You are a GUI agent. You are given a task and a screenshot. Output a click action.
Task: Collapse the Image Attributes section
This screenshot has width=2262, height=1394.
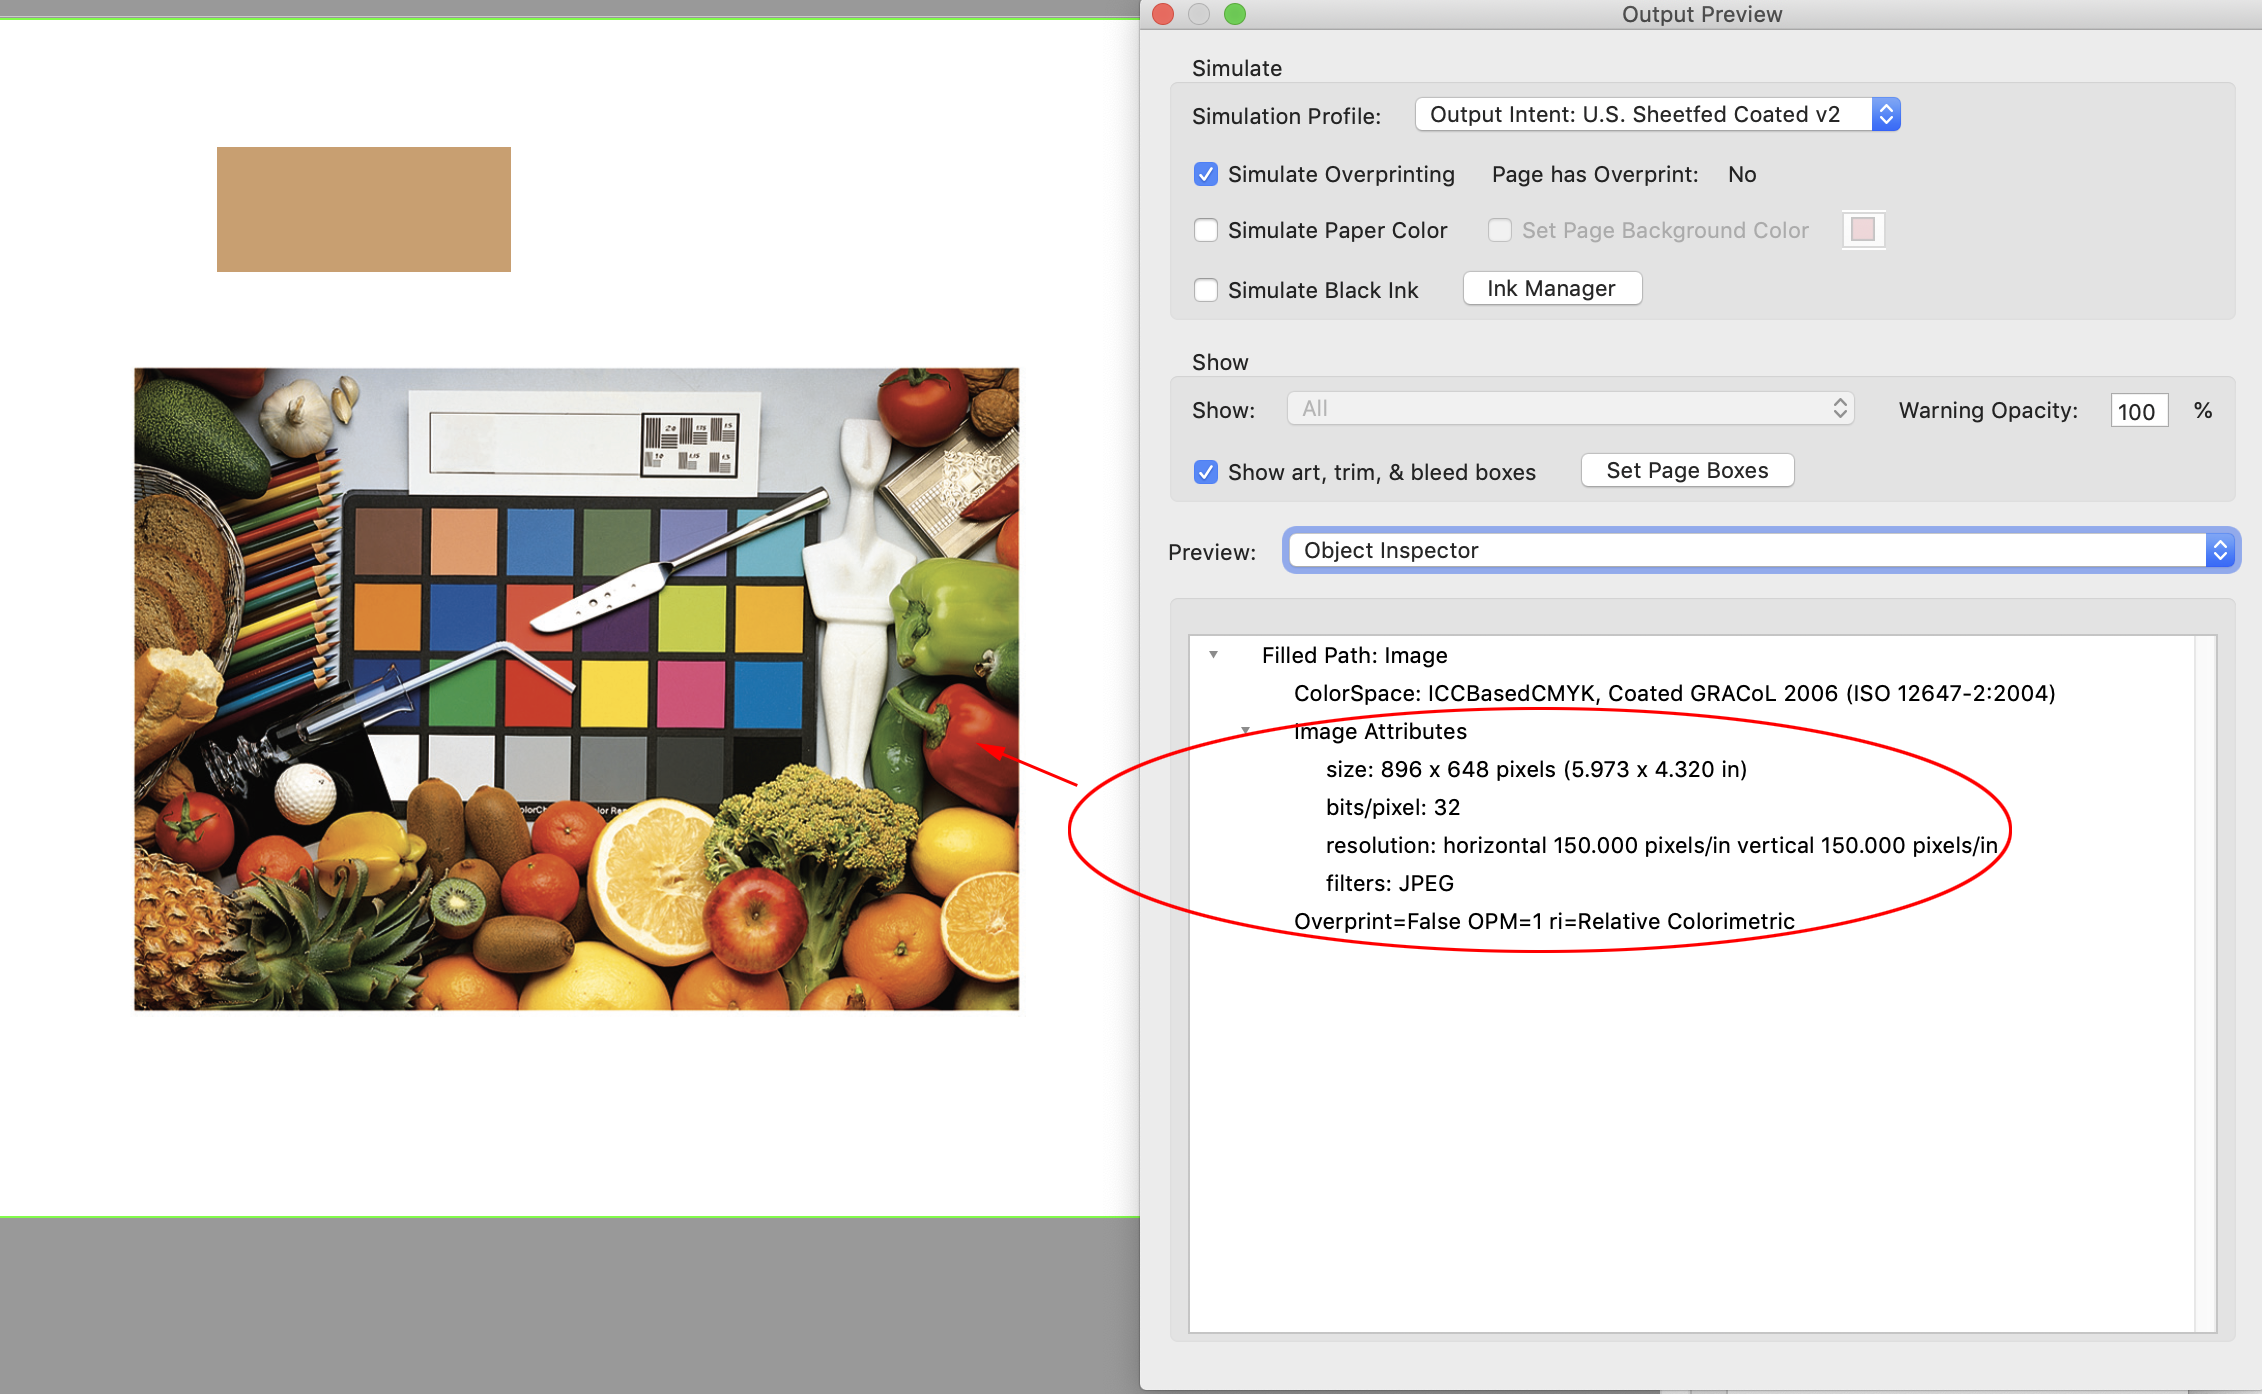coord(1245,729)
